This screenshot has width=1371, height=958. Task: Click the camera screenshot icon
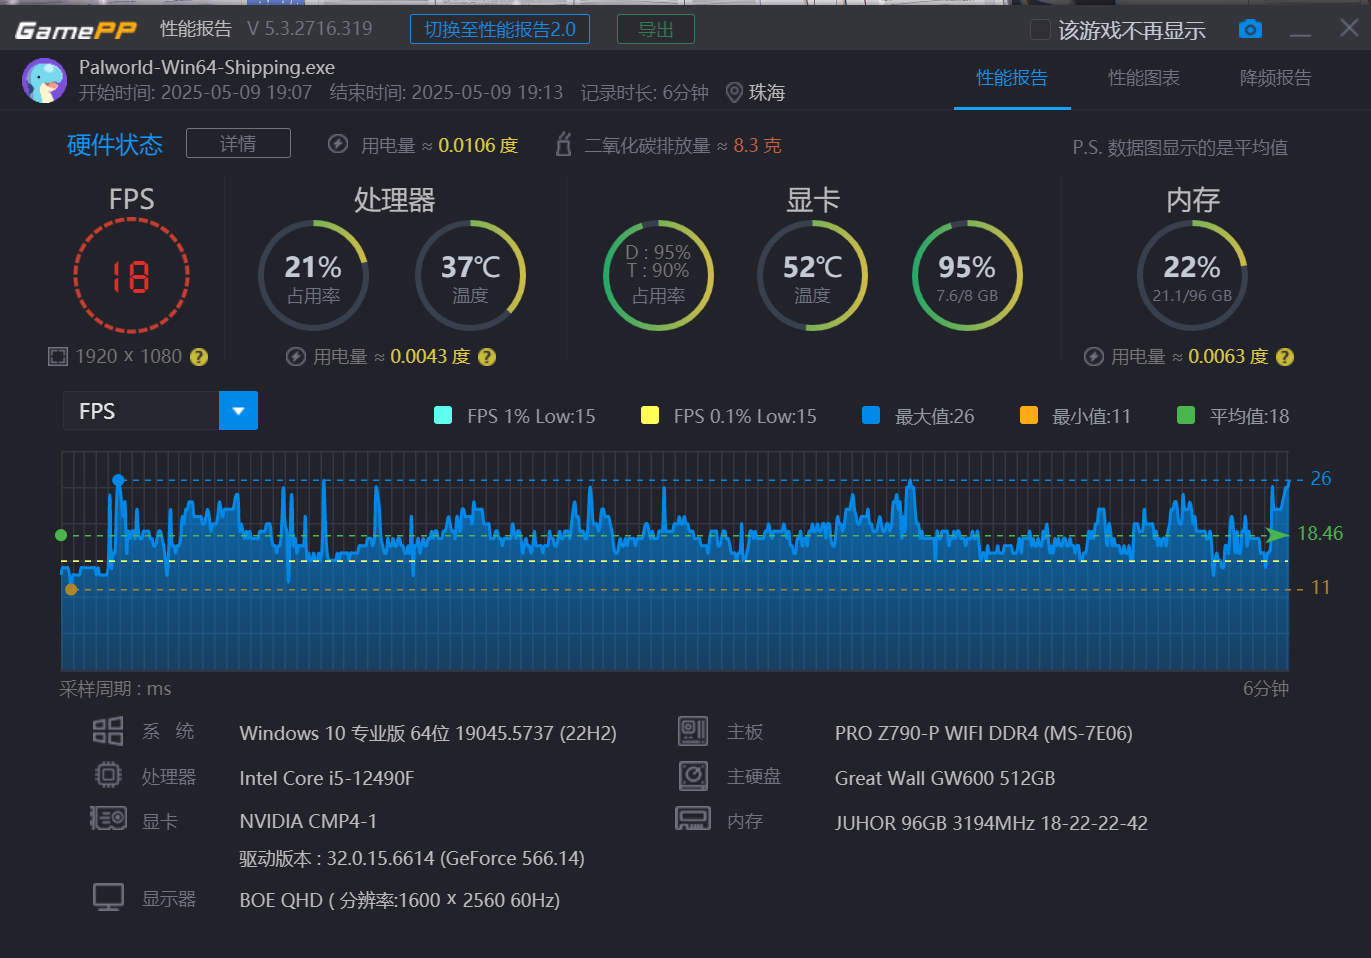1250,30
